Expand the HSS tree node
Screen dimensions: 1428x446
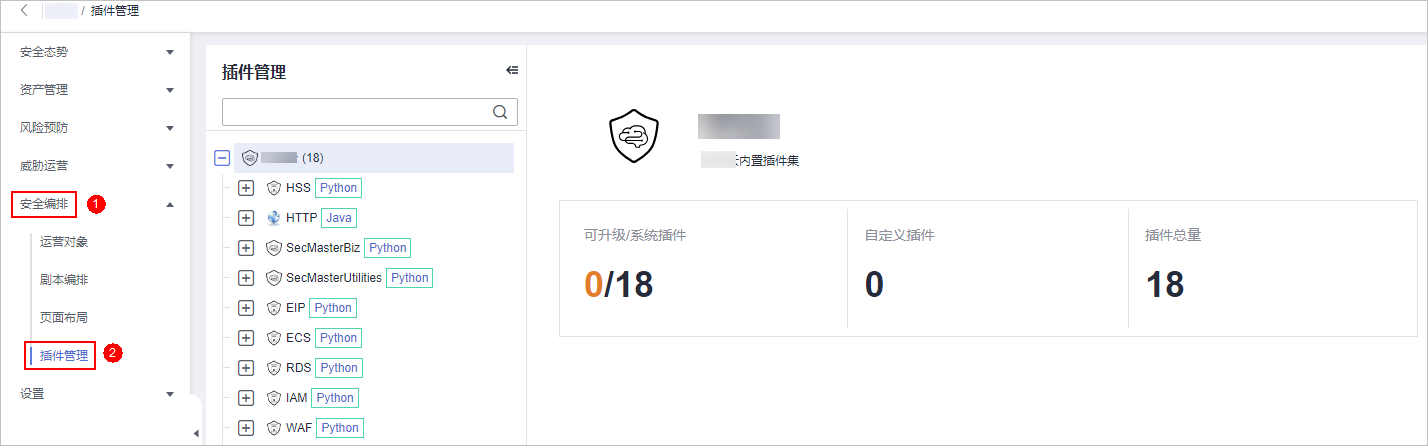246,188
